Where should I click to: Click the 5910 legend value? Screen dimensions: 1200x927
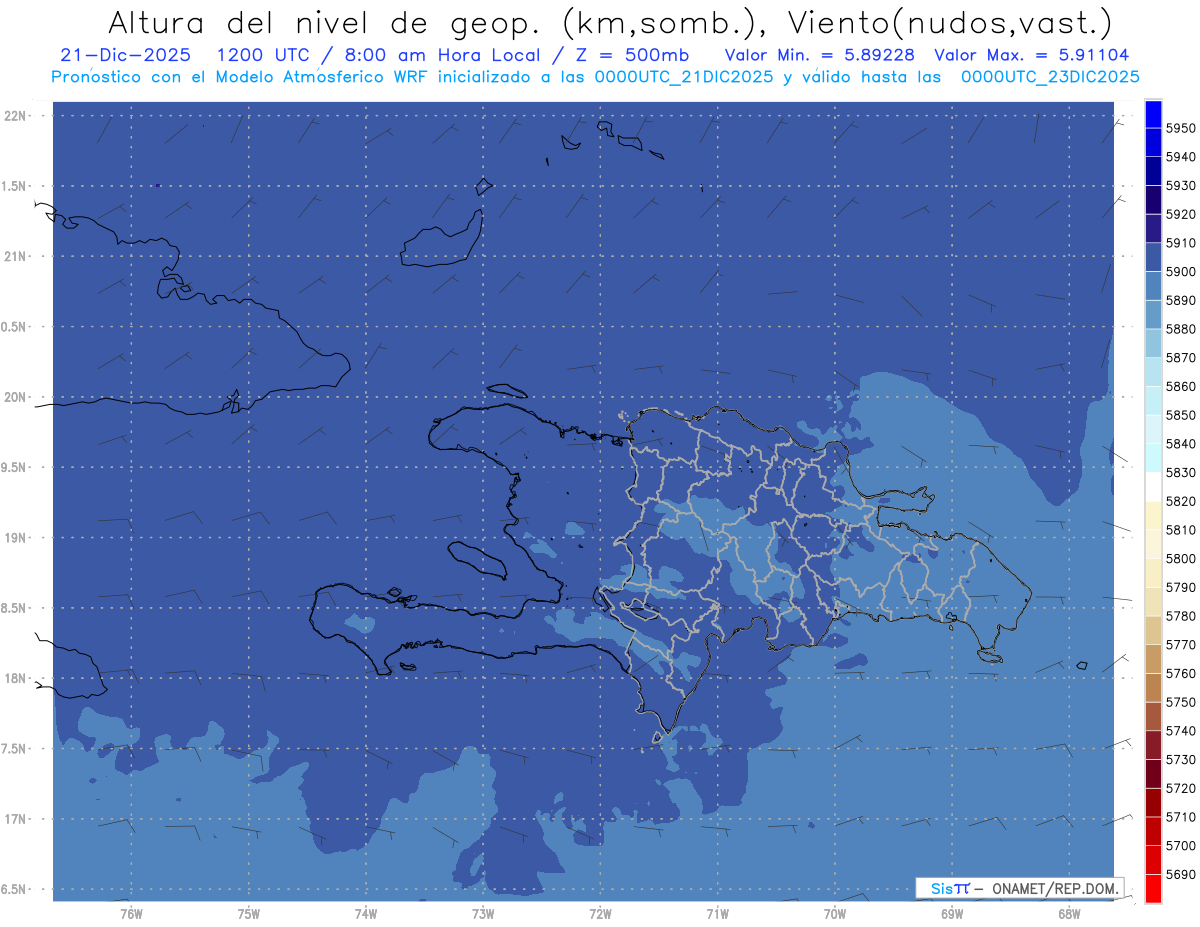click(x=1180, y=243)
